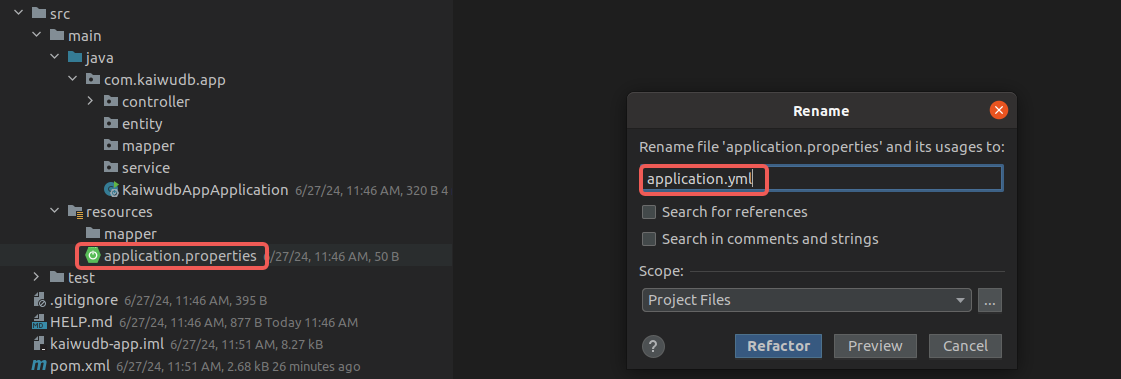This screenshot has height=379, width=1121.
Task: Click the Preview button
Action: (875, 346)
